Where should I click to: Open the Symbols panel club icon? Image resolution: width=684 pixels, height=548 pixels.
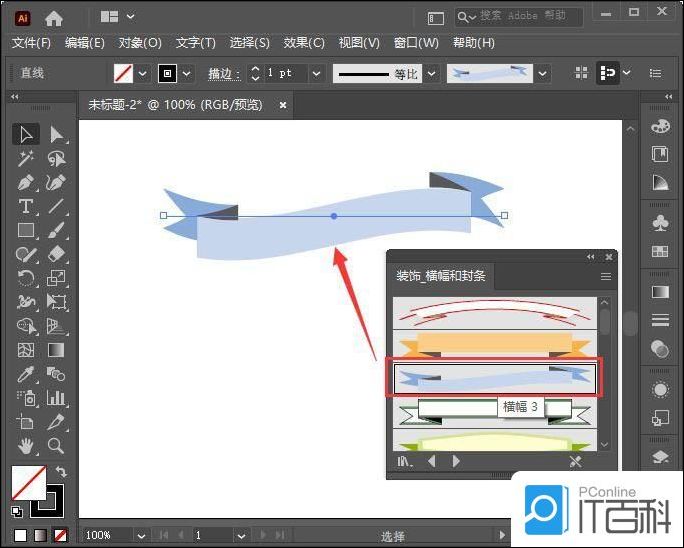tap(660, 223)
